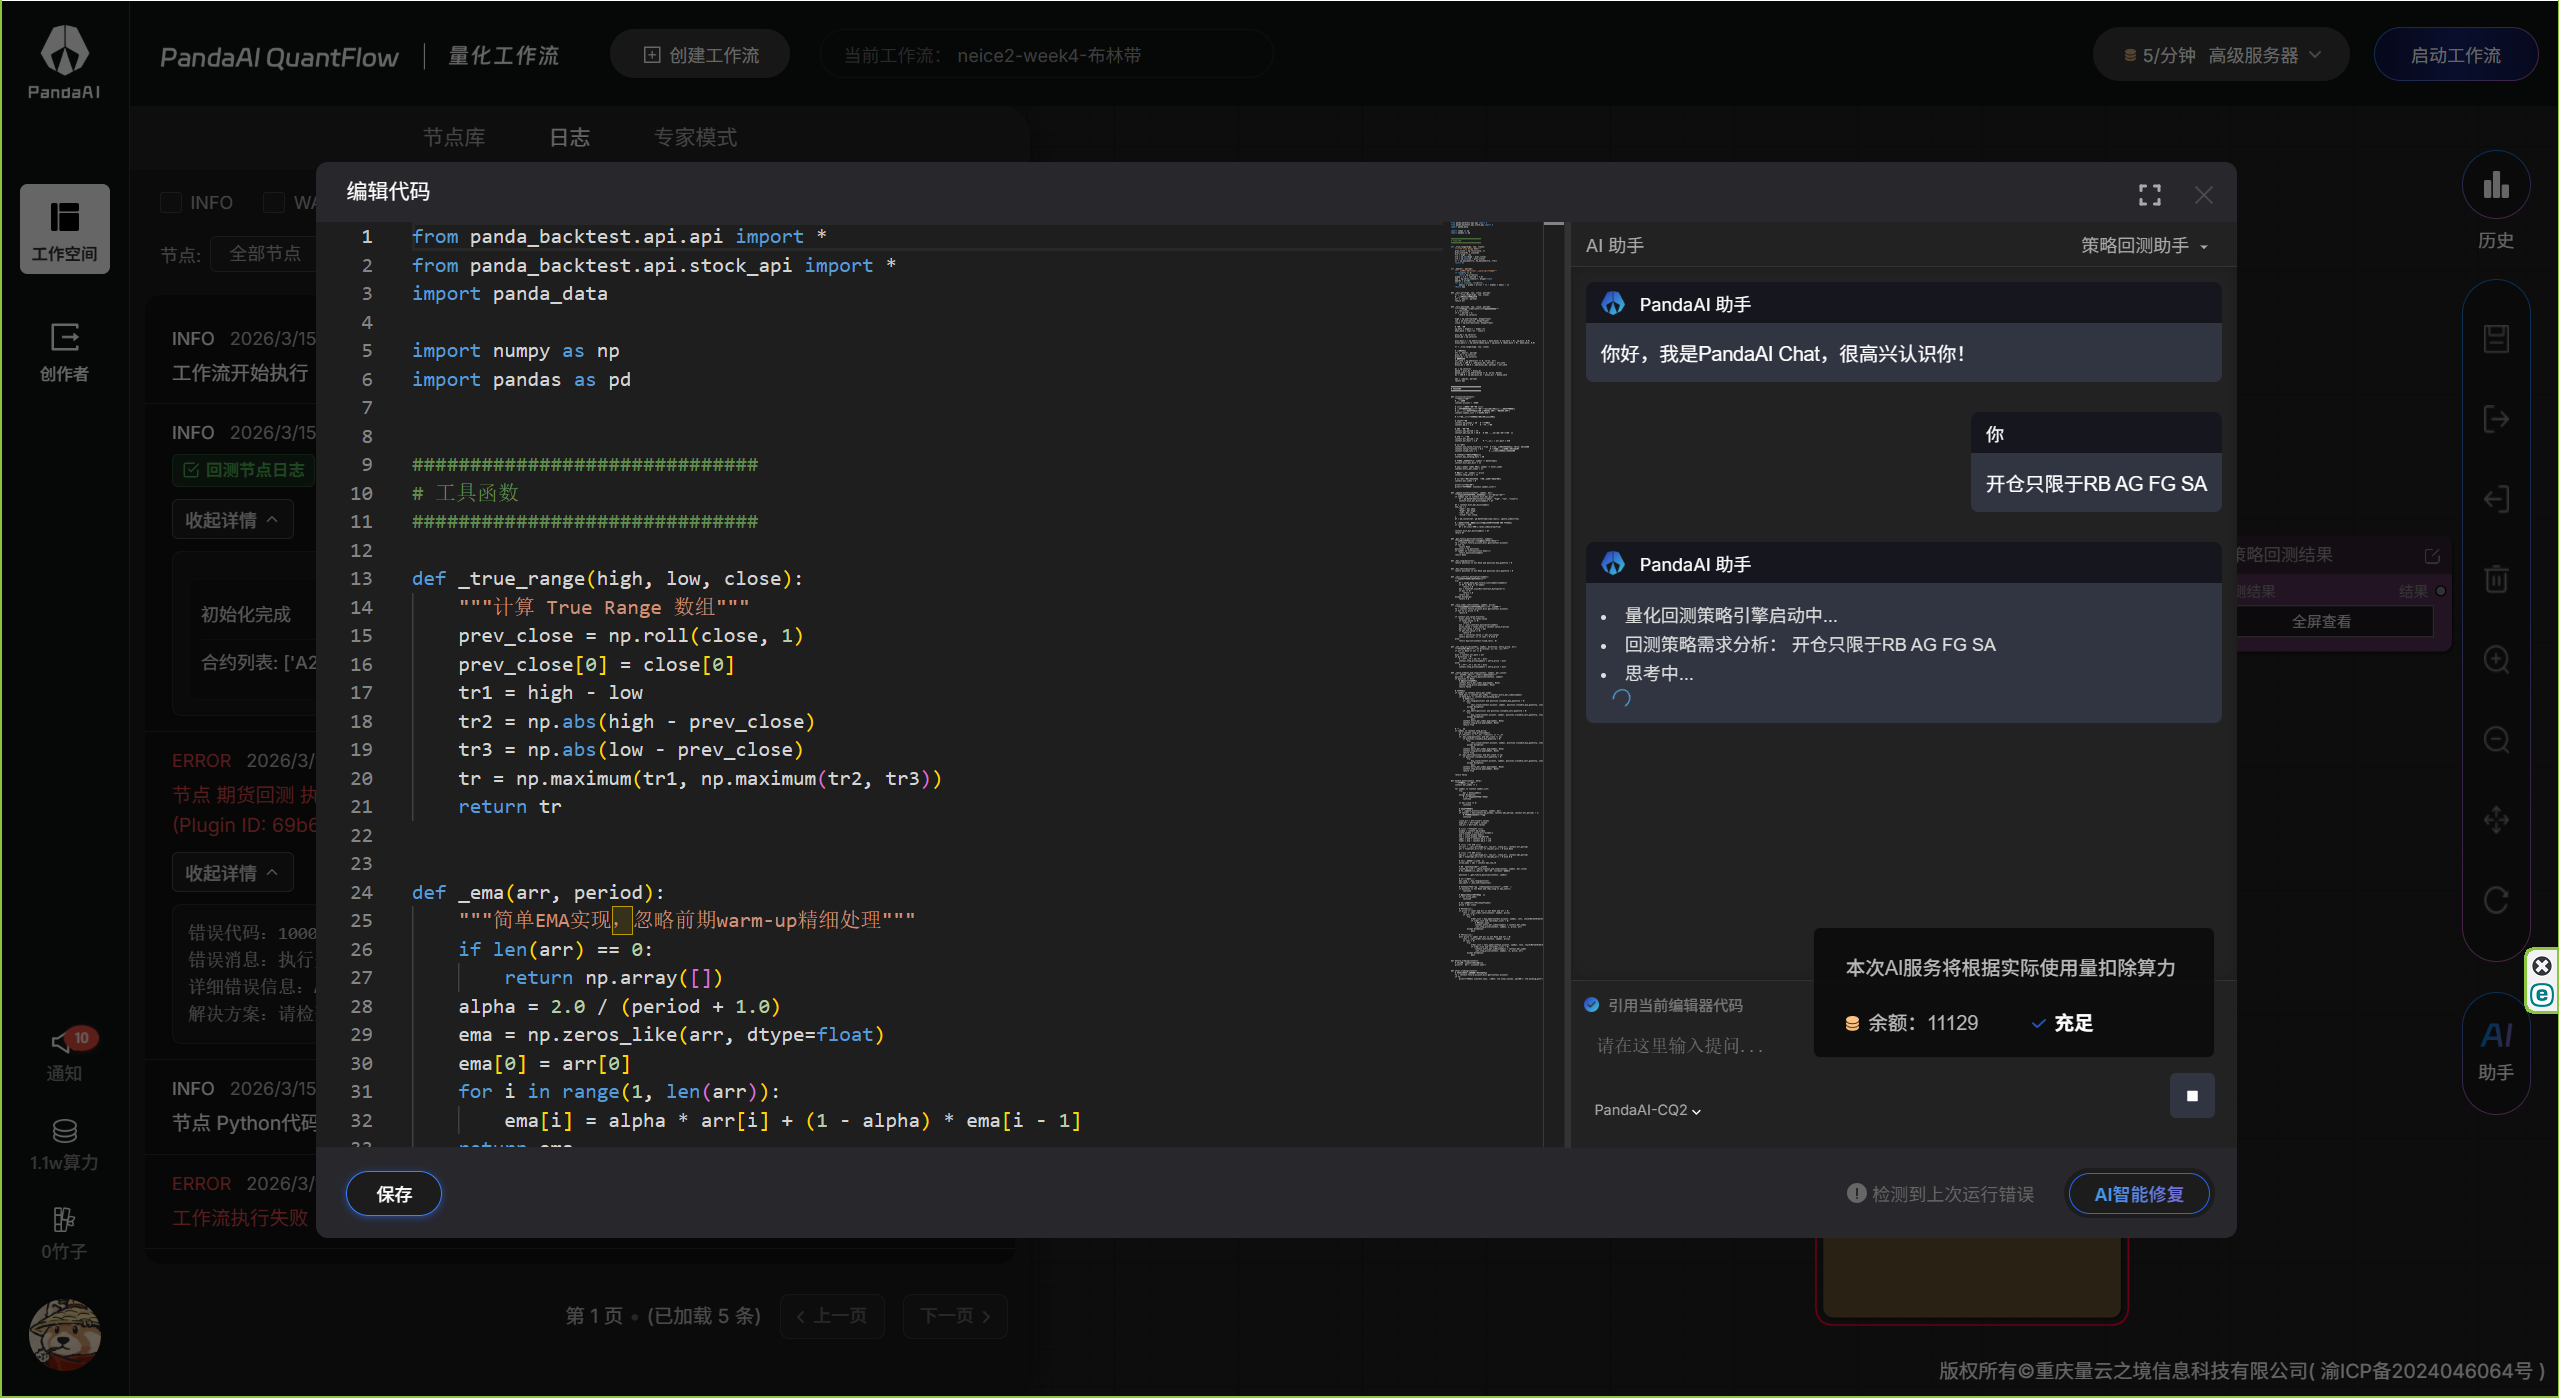Switch to the 节点库 tab
The image size is (2559, 1398).
[x=454, y=138]
